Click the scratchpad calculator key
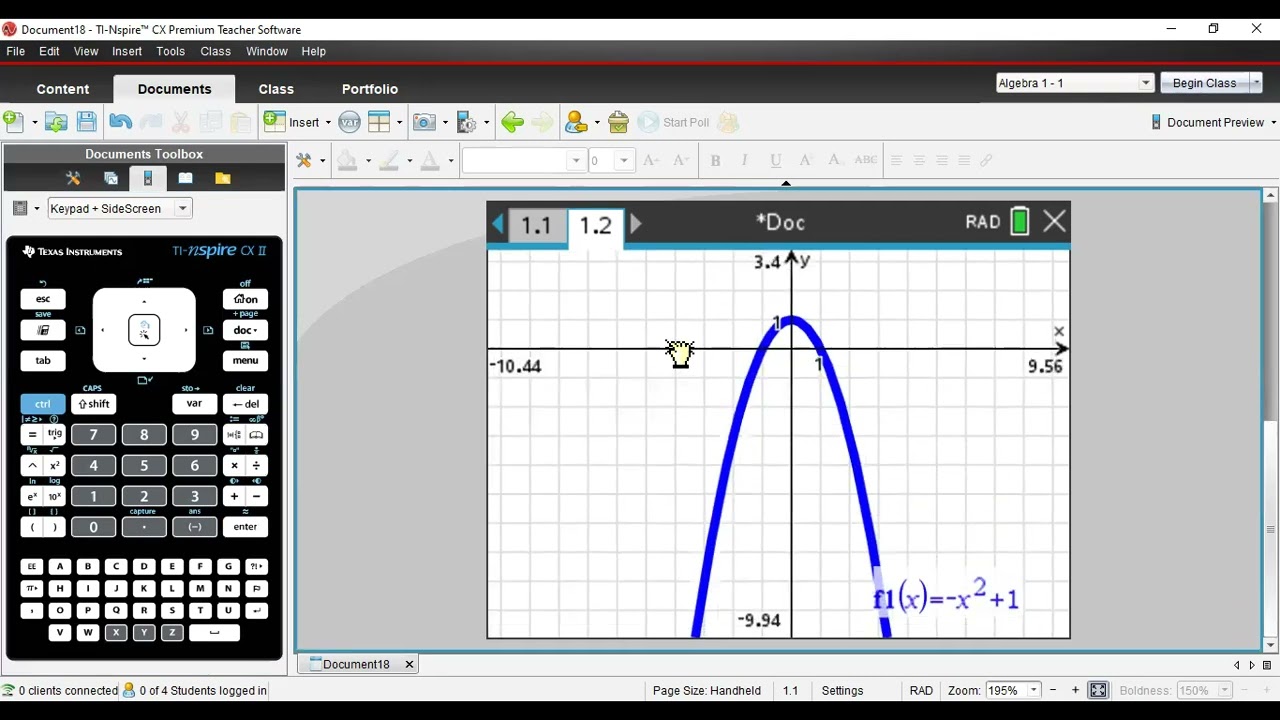 pos(43,330)
